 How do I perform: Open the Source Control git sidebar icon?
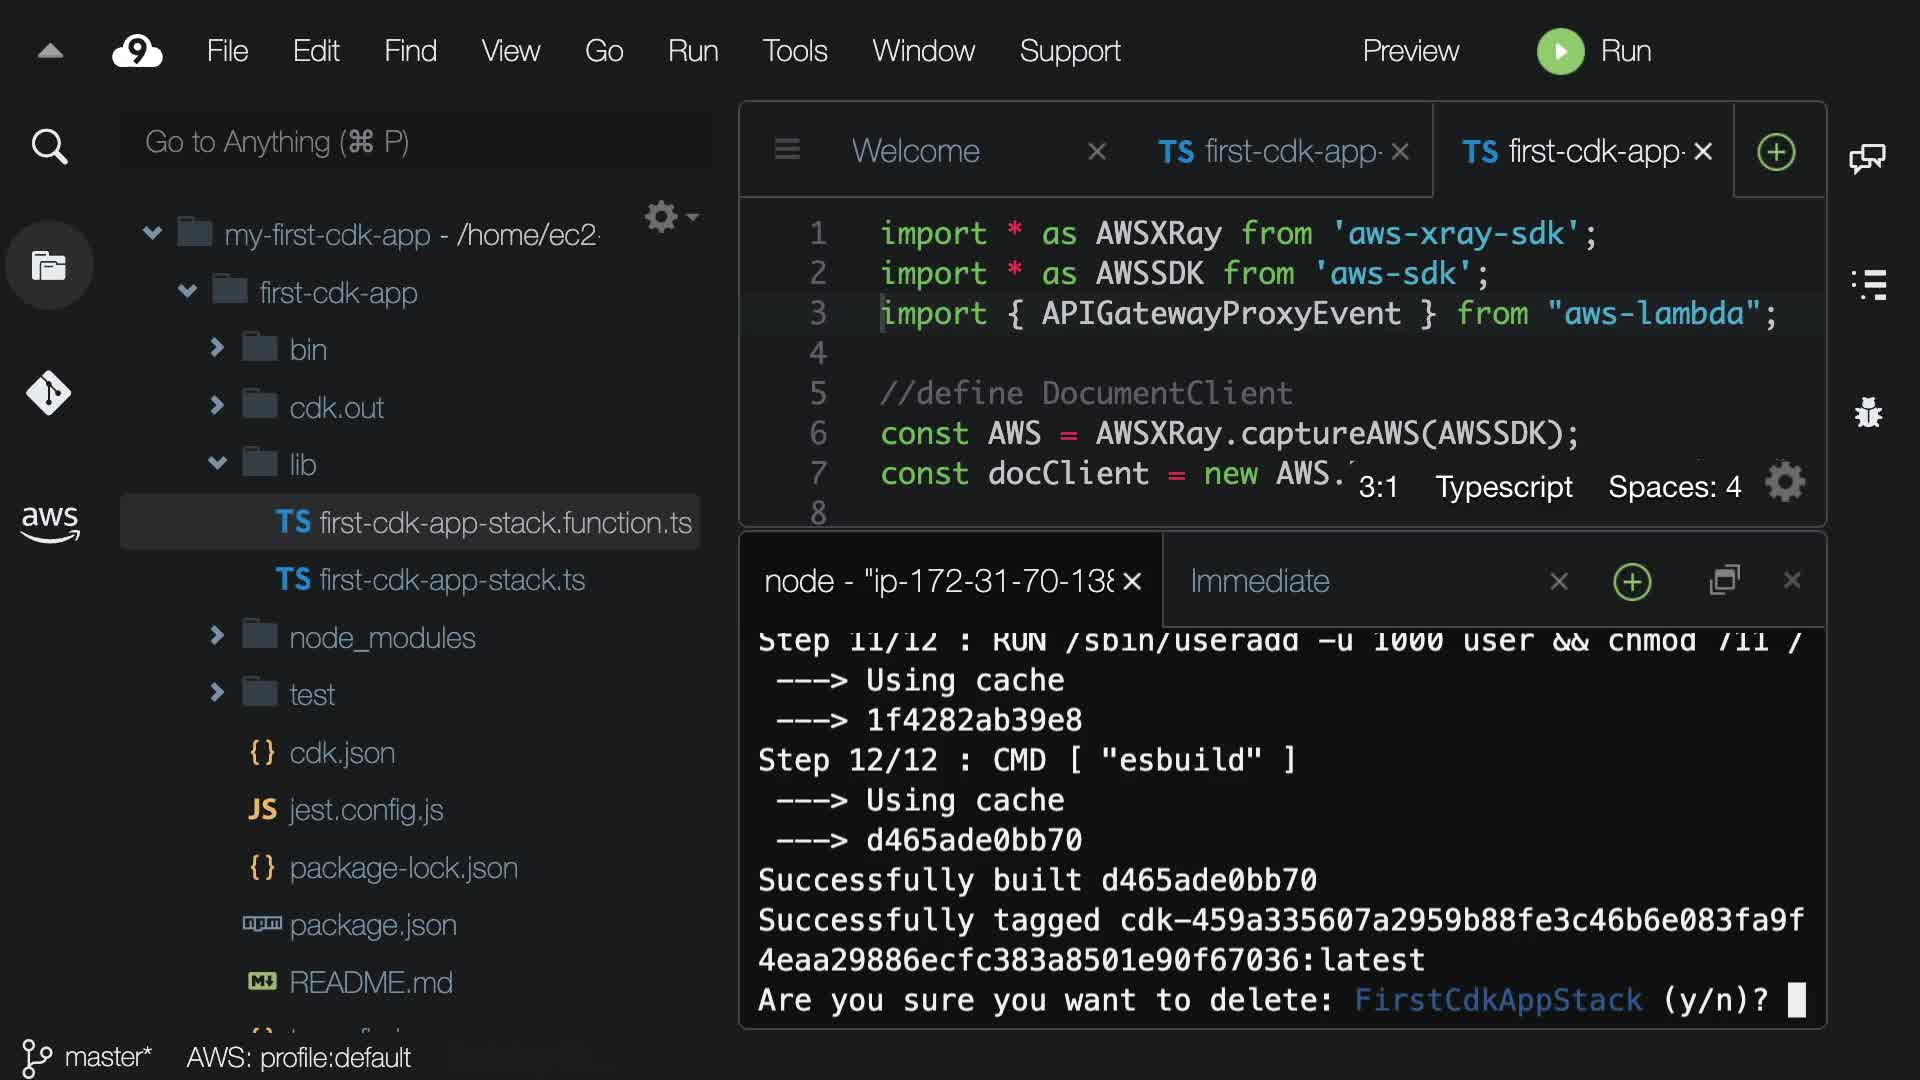click(x=49, y=393)
